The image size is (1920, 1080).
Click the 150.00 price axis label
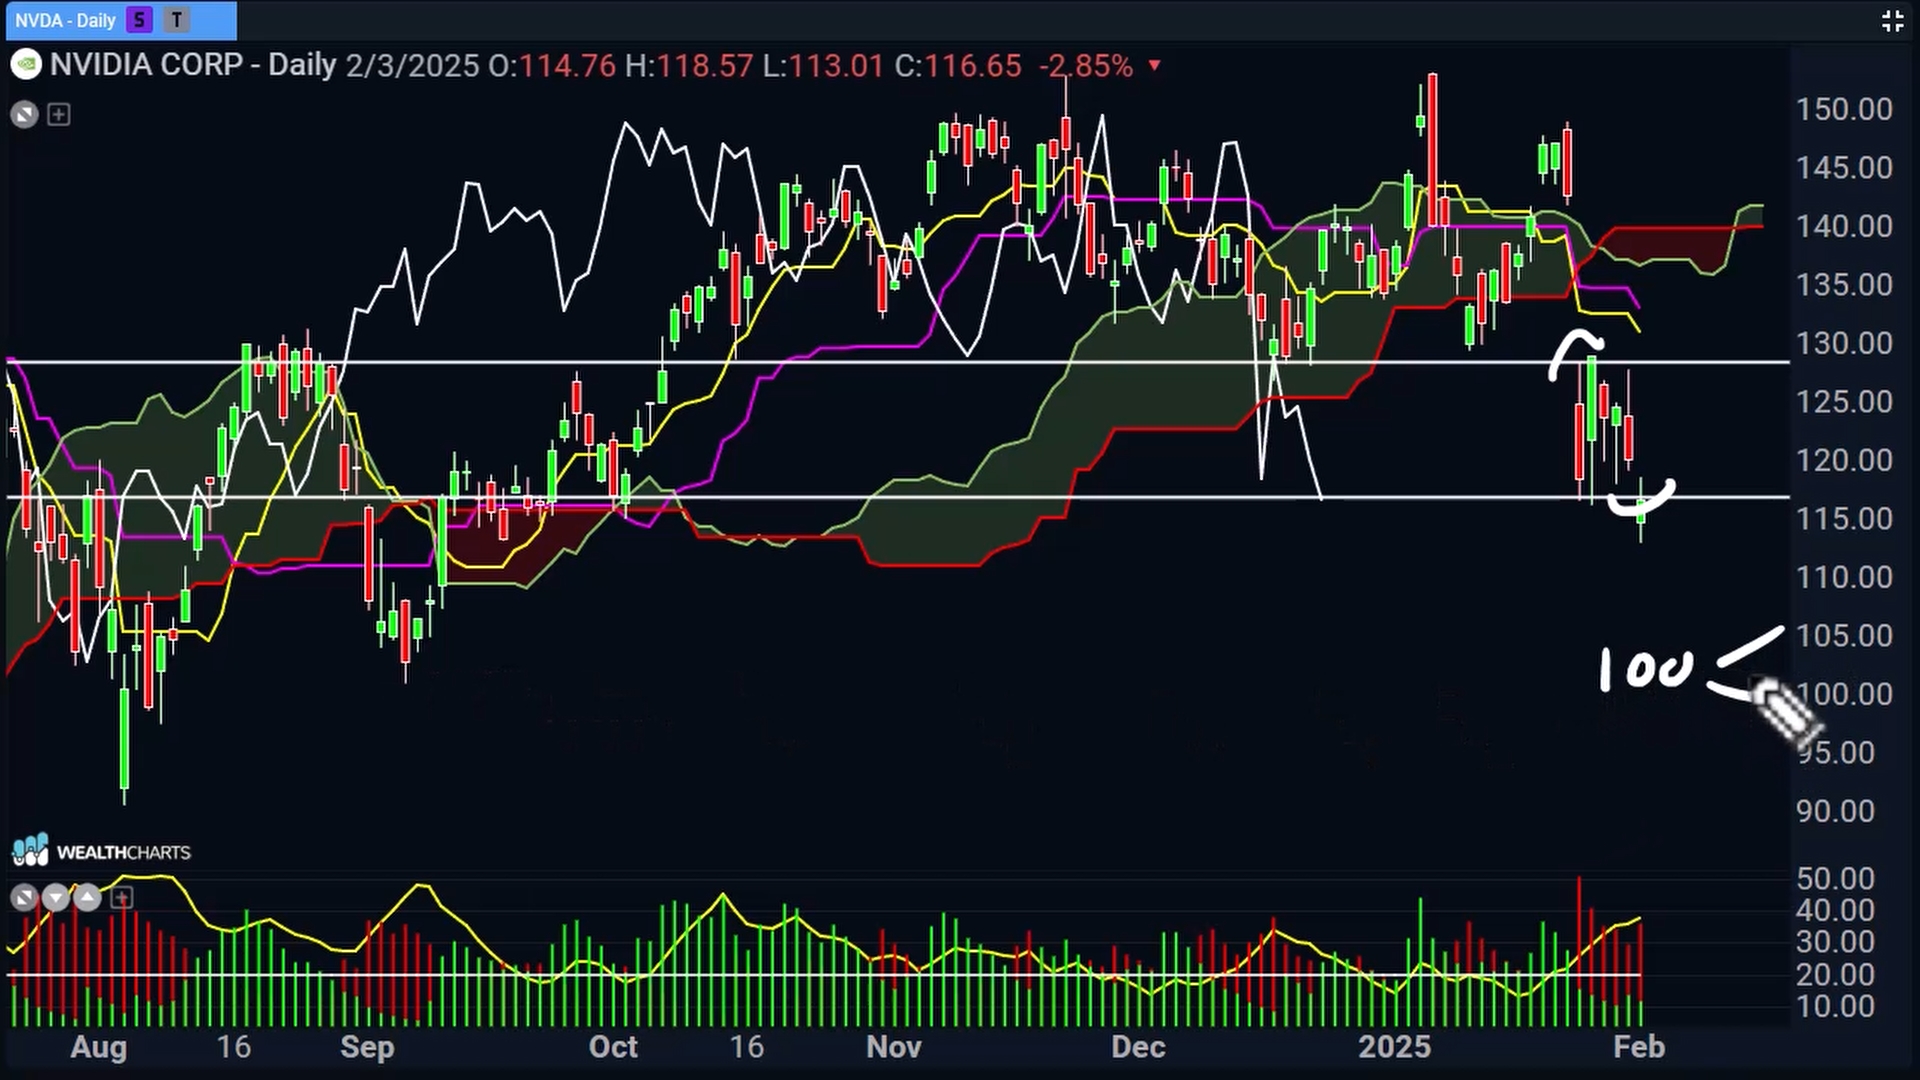[1844, 109]
